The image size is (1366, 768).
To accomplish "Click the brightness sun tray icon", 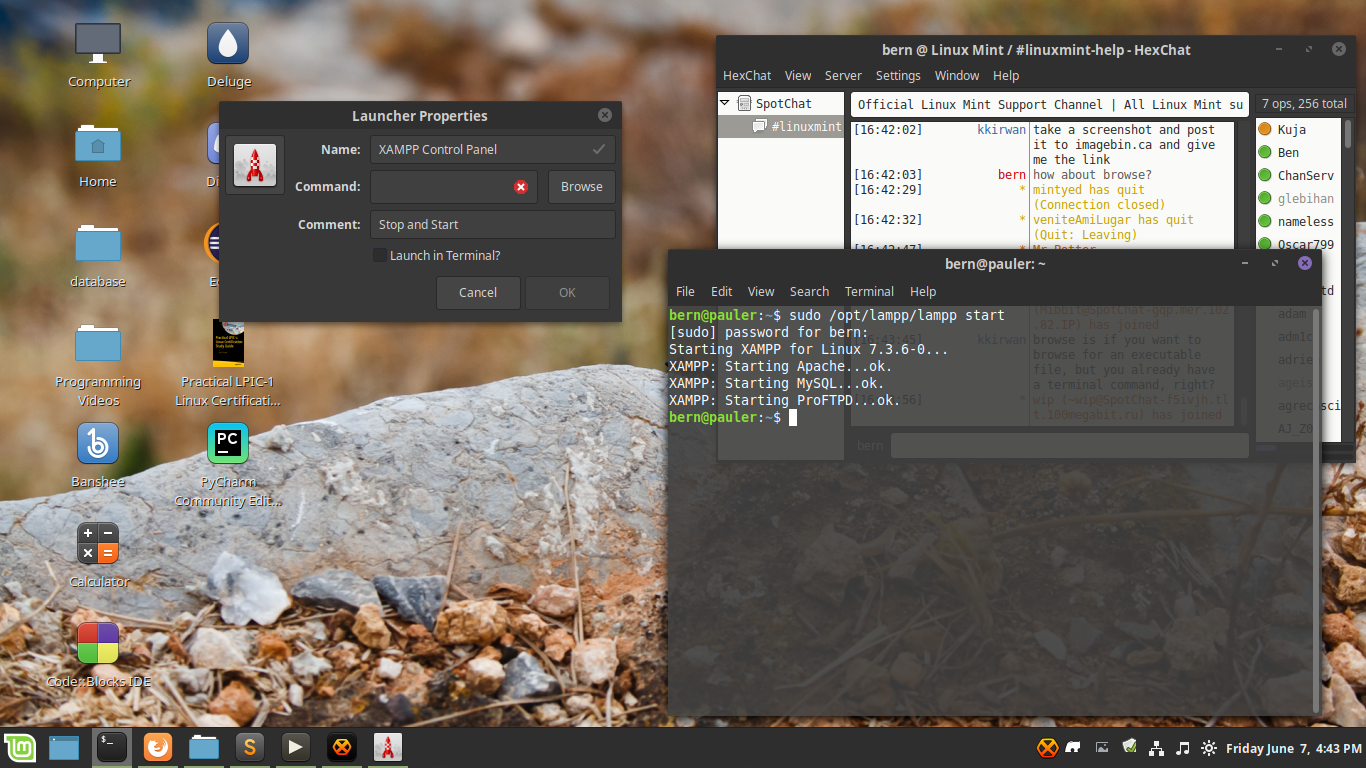I will [x=1209, y=747].
